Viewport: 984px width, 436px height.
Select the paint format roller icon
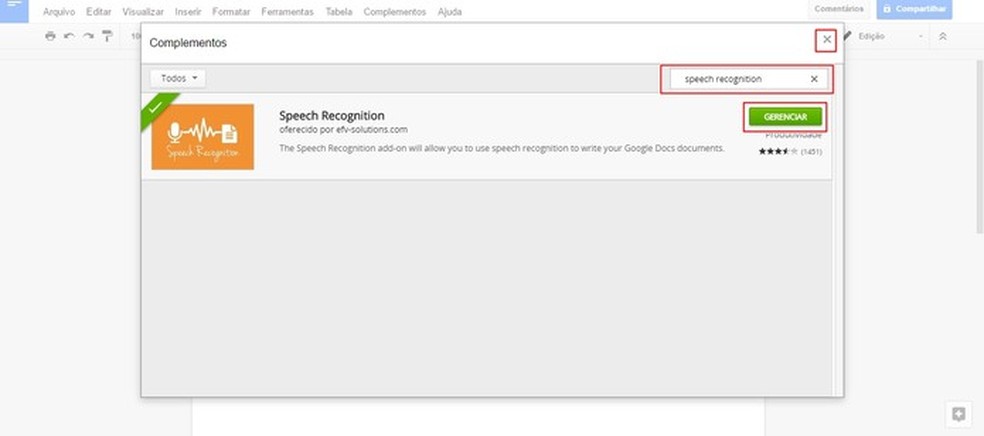pos(107,36)
